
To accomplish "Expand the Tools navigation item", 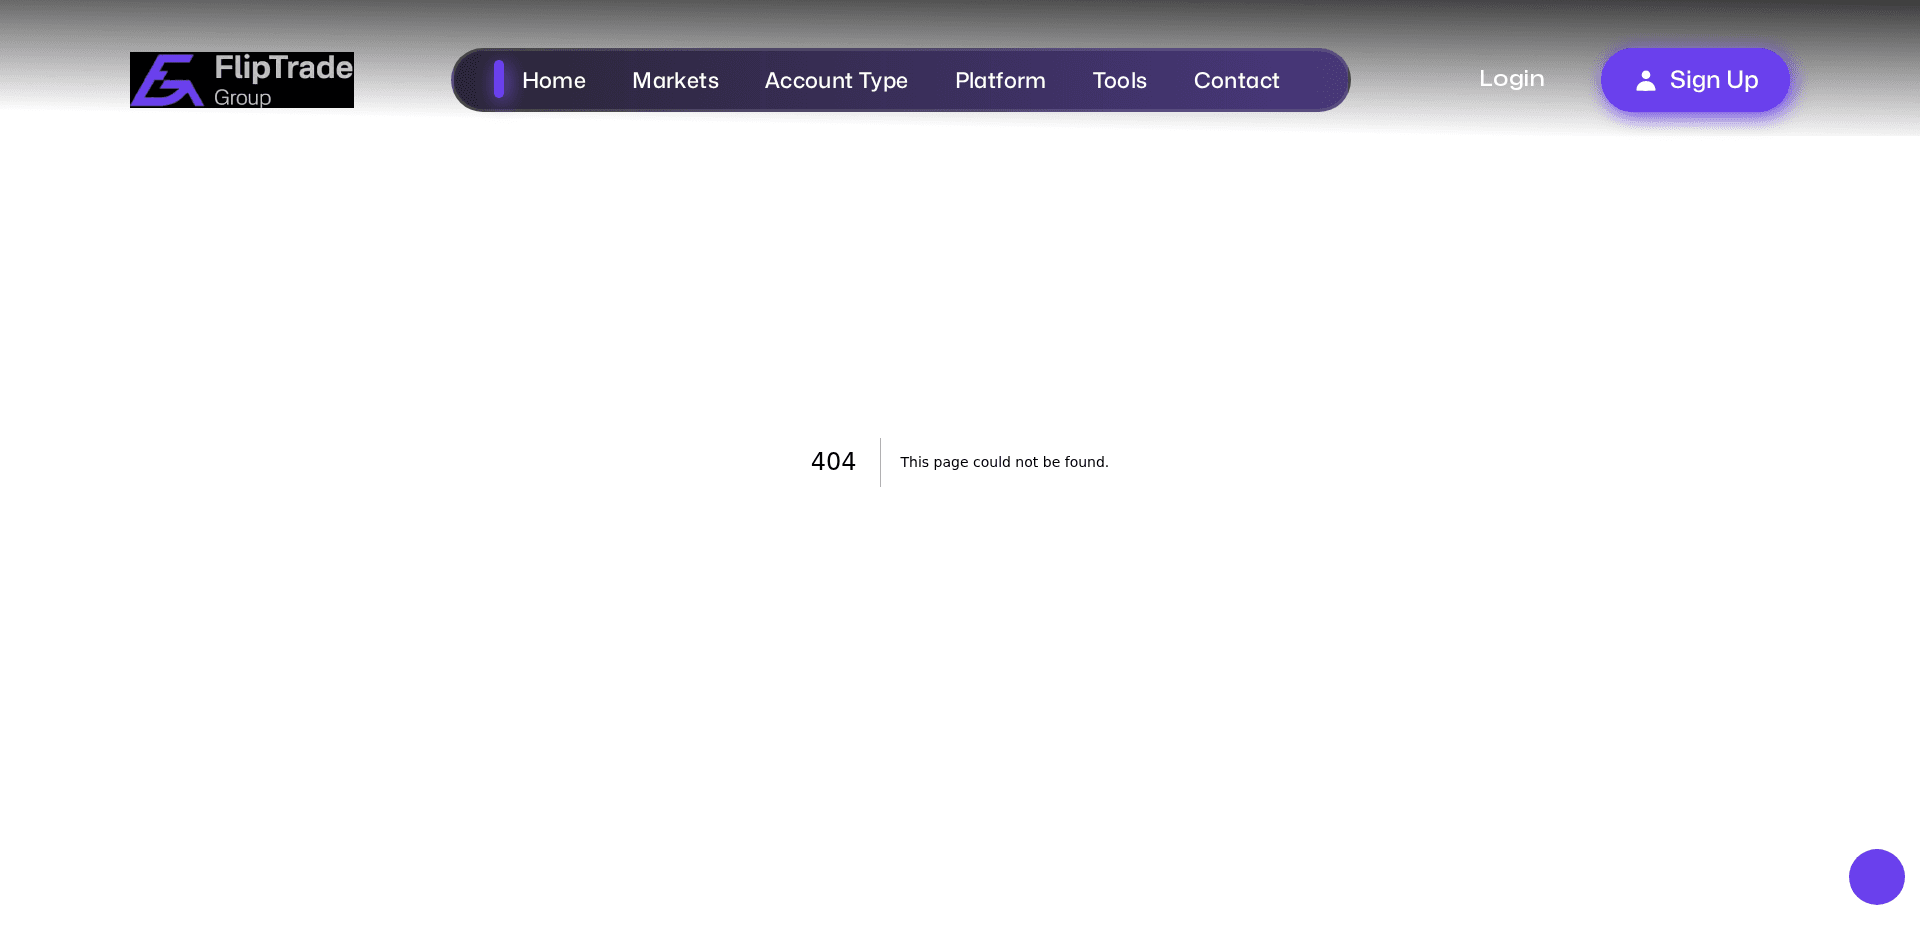I will (1120, 80).
